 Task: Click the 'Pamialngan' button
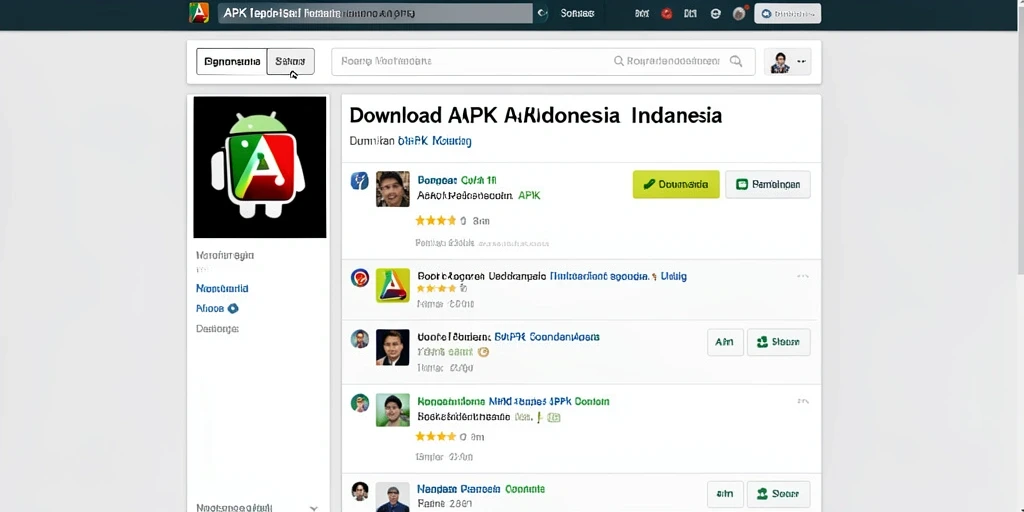768,184
